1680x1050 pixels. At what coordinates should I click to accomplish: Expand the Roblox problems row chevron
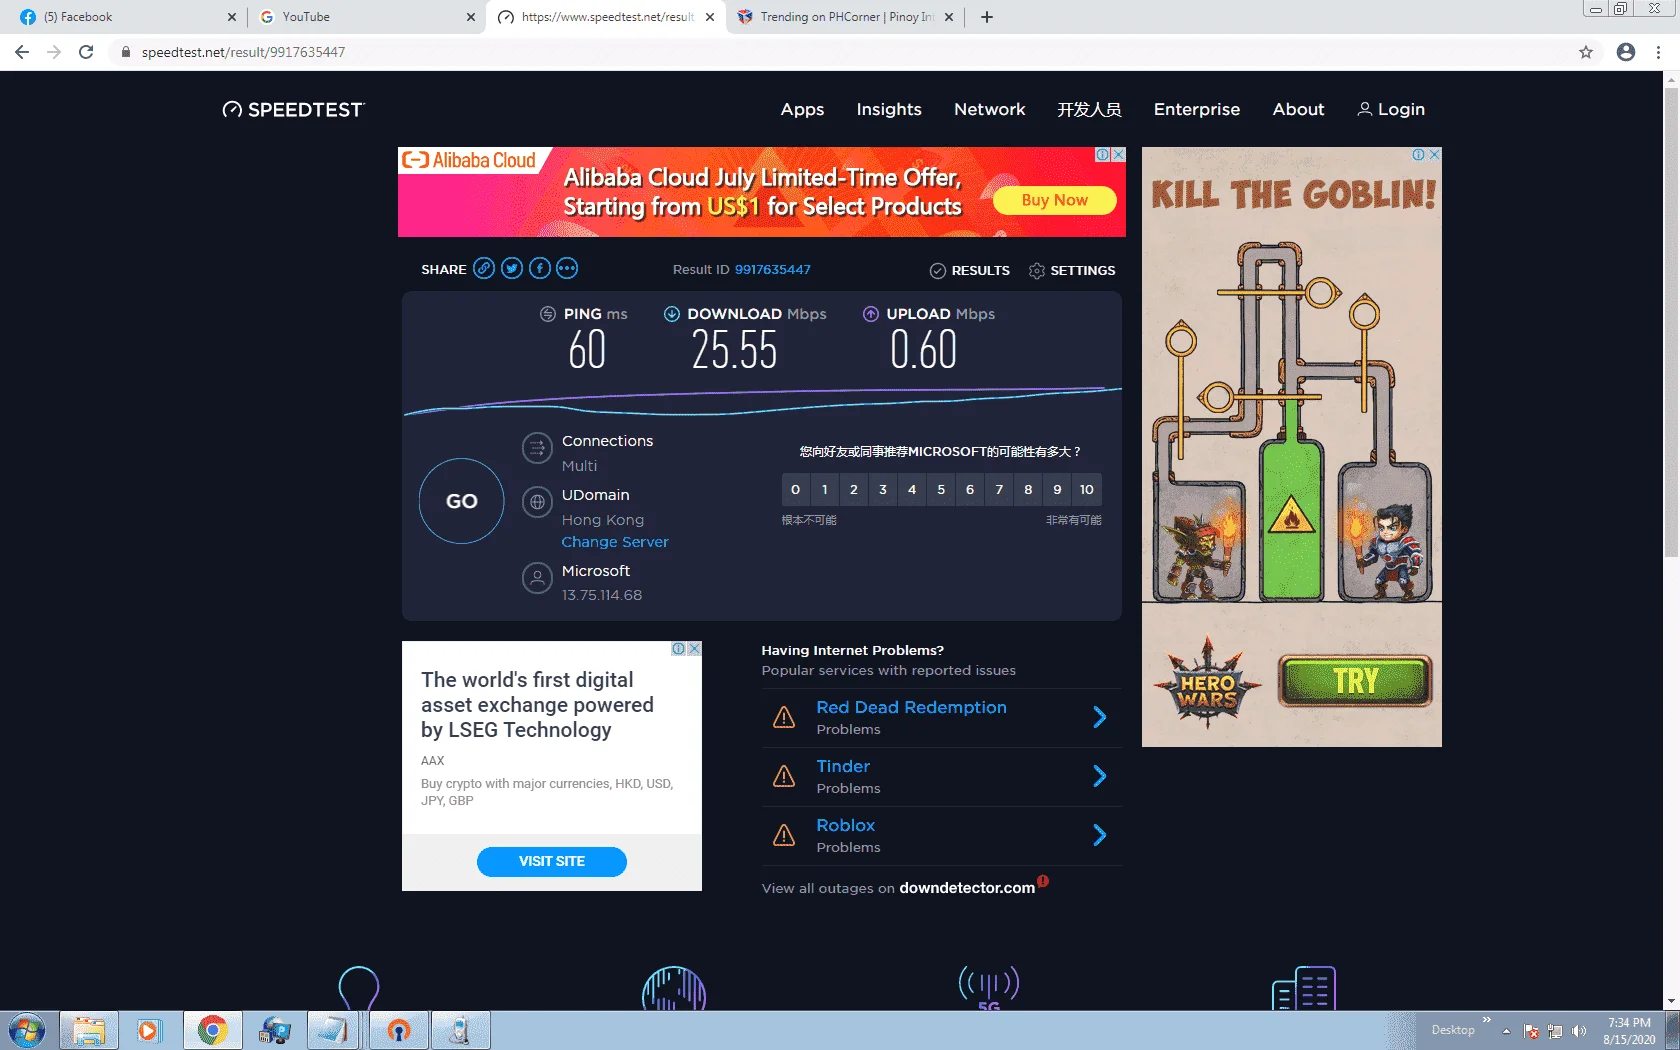click(1100, 835)
